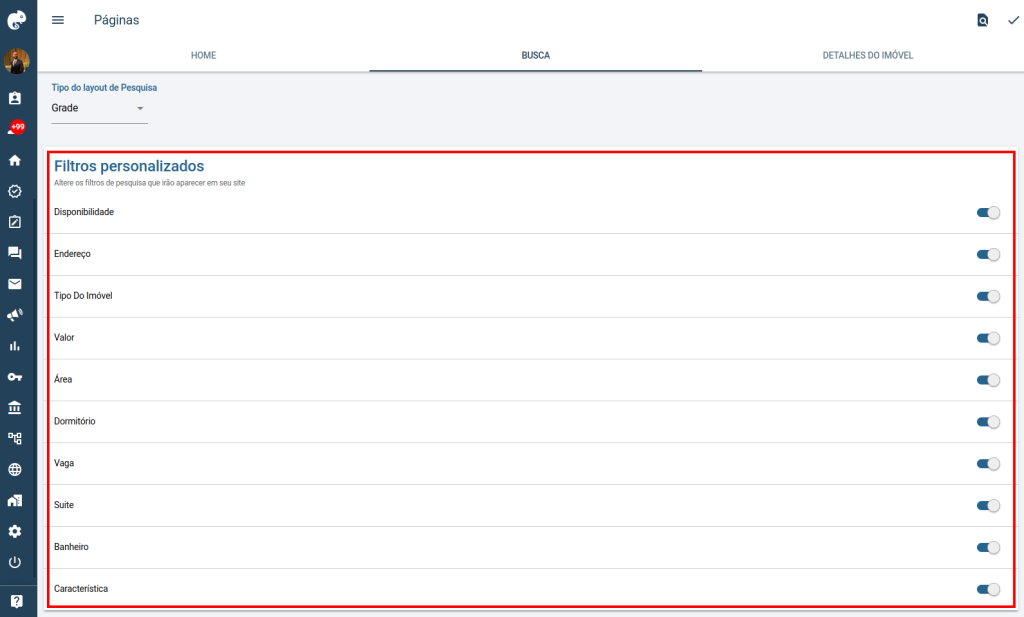Open the chat messages icon in sidebar

click(x=15, y=253)
